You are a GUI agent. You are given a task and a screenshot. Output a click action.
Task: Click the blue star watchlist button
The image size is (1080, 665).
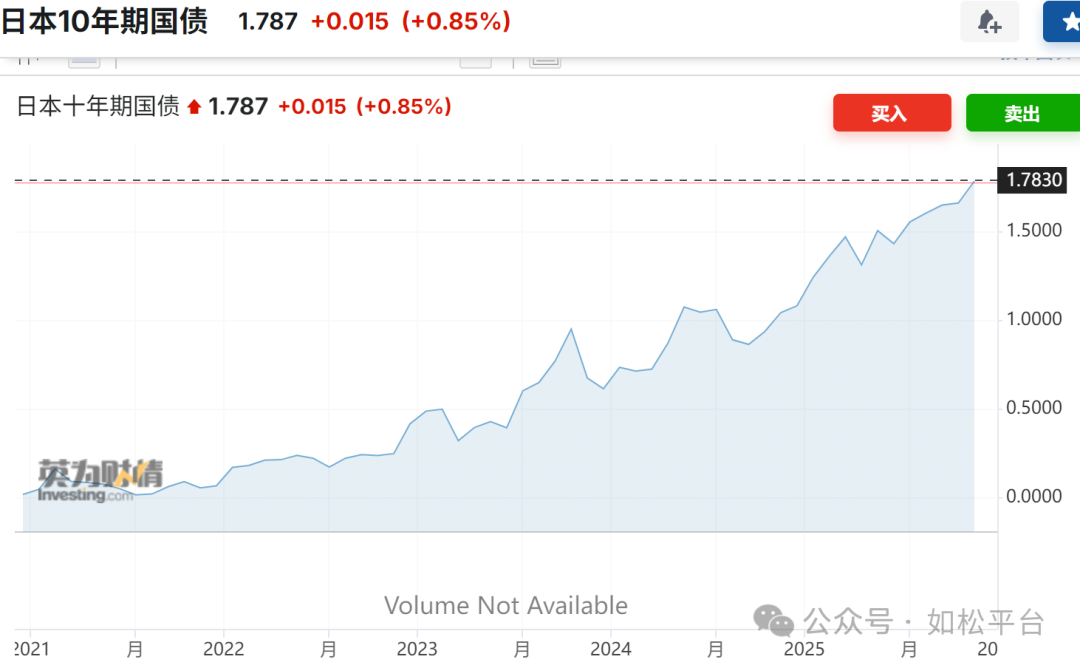(x=1066, y=22)
